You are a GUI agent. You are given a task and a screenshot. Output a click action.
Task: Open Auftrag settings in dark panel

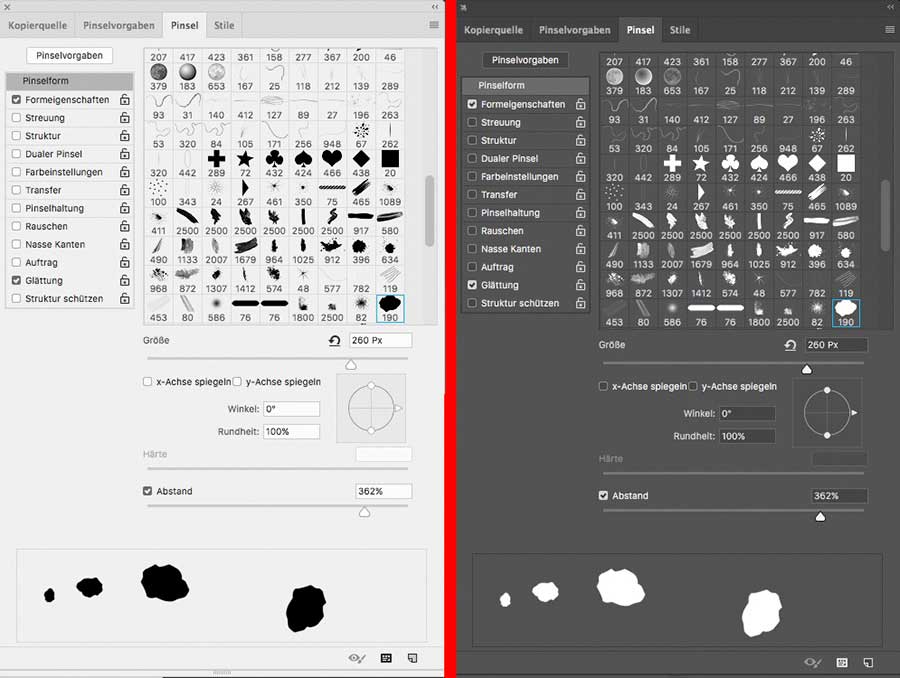point(497,267)
